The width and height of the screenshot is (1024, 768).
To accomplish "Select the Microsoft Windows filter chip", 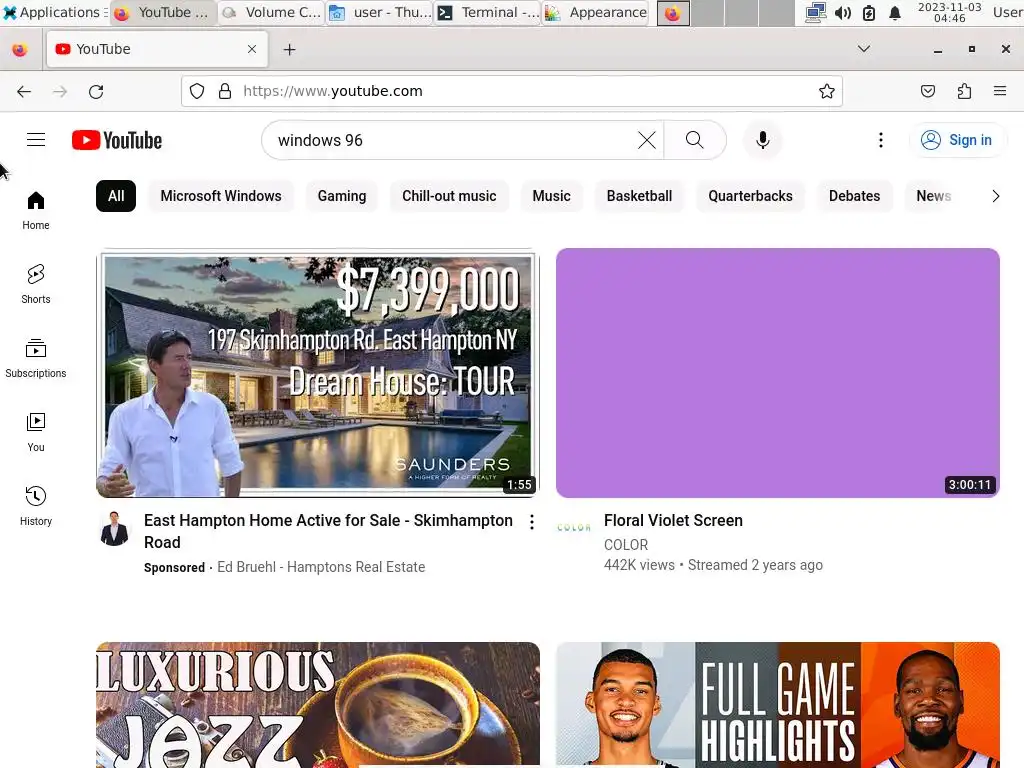I will coord(221,196).
